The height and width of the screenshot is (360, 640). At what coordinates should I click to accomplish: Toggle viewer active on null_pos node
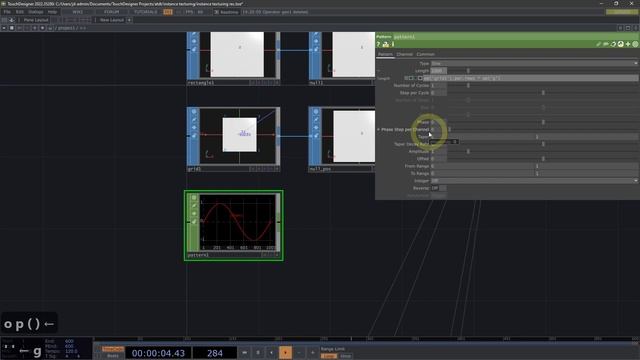[x=316, y=112]
